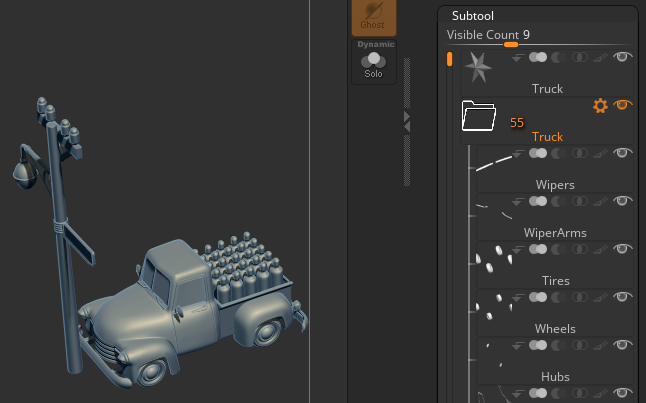Toggle polypaint brush on WiperArms row

(601, 202)
